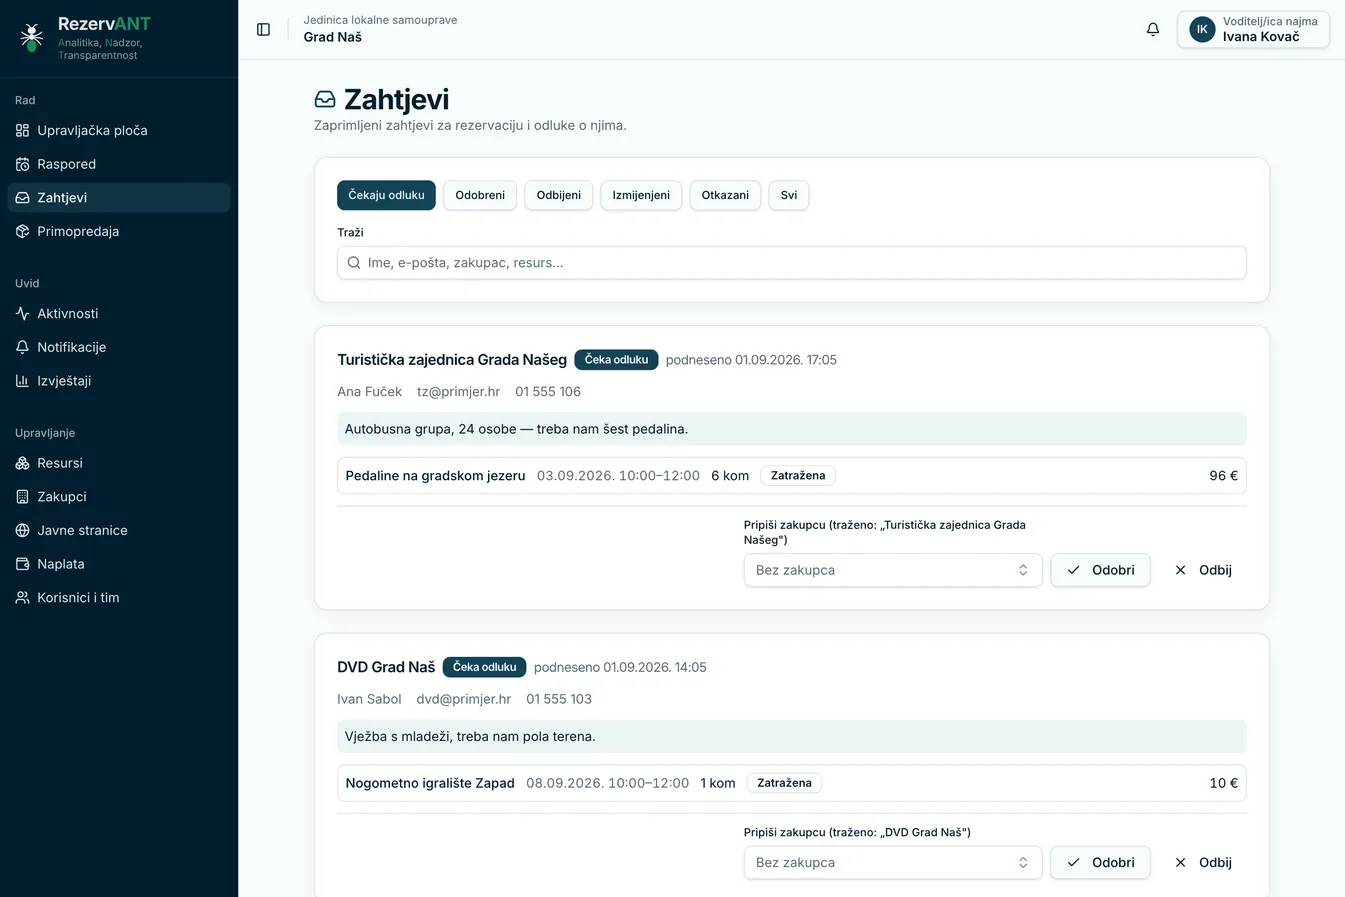
Task: Reject the DVD Grad Naš request
Action: tap(1203, 863)
